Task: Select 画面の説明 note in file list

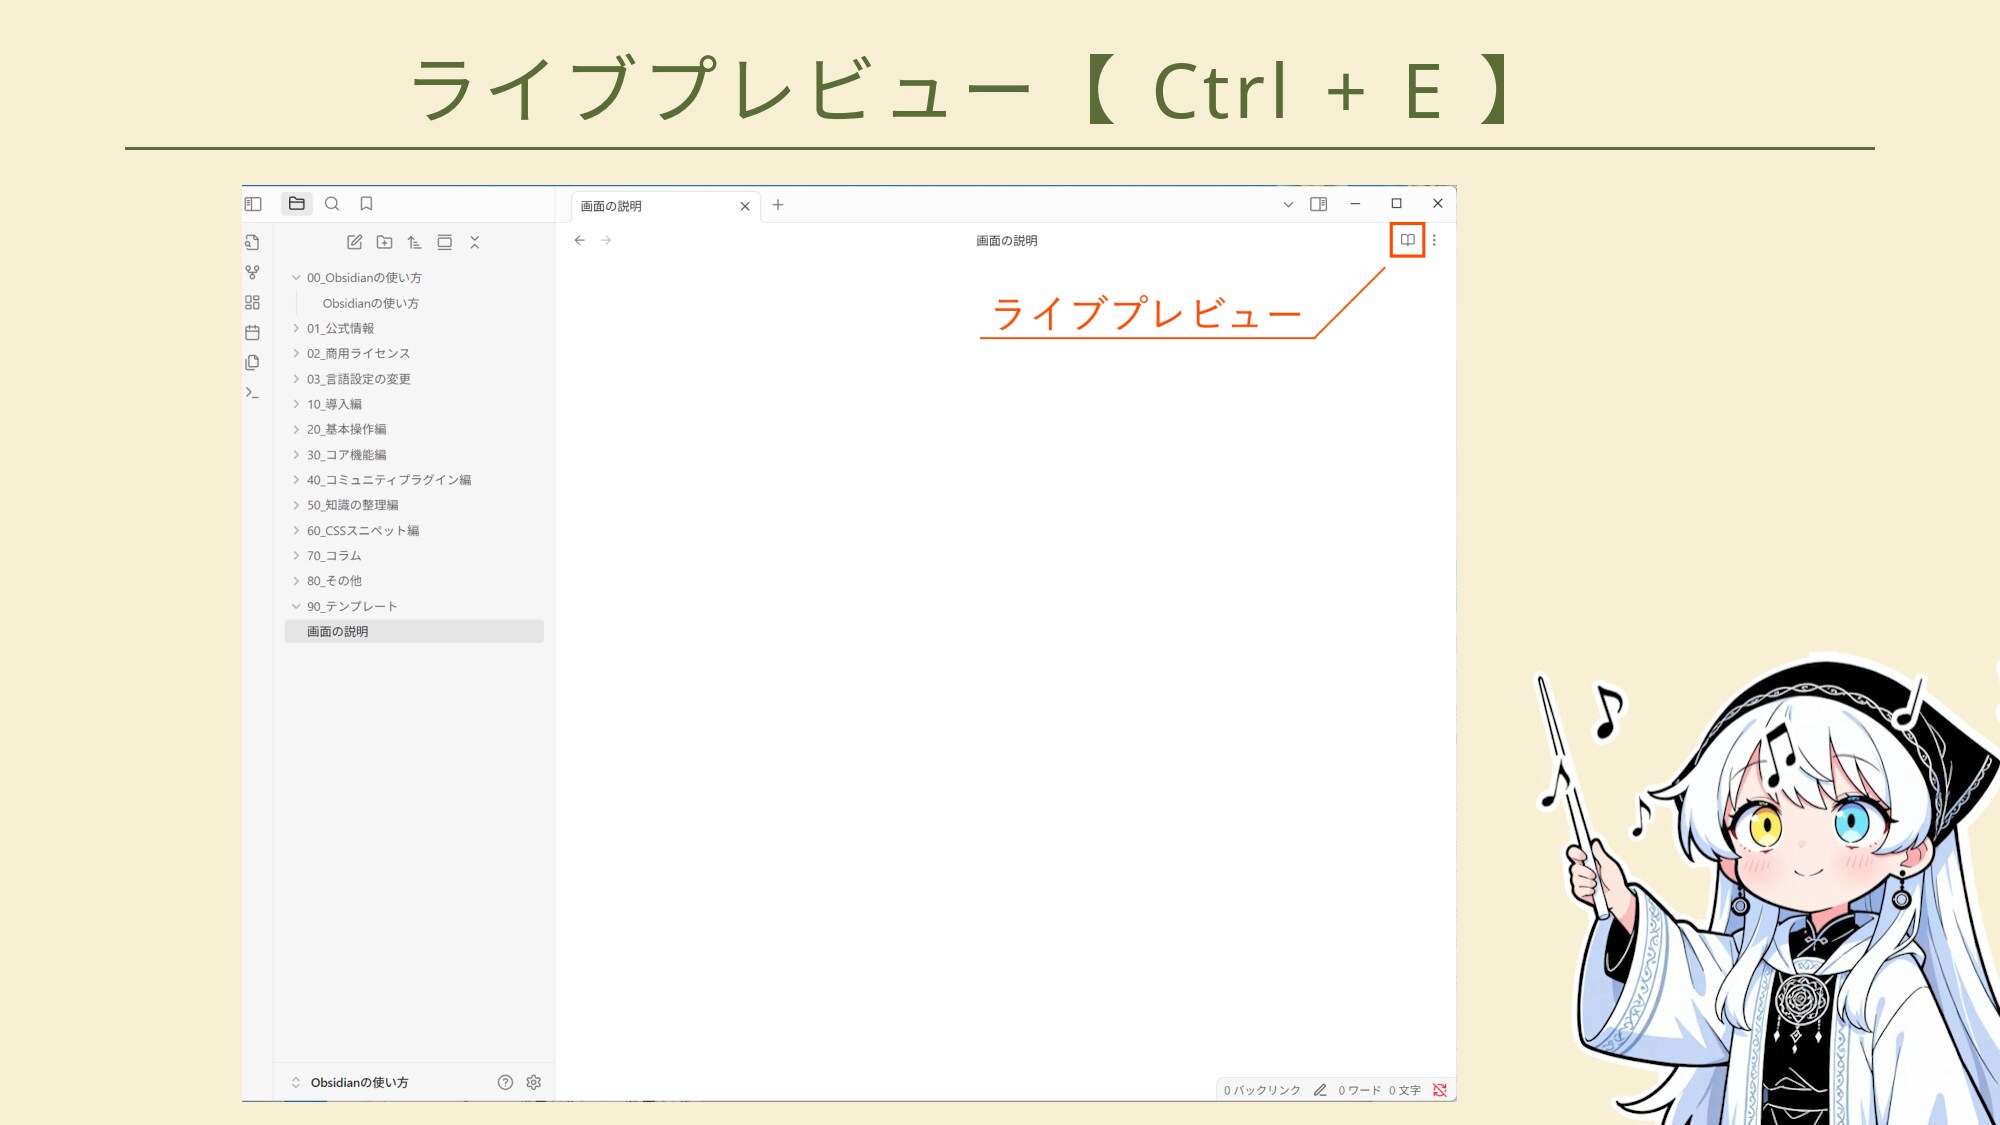Action: point(338,631)
